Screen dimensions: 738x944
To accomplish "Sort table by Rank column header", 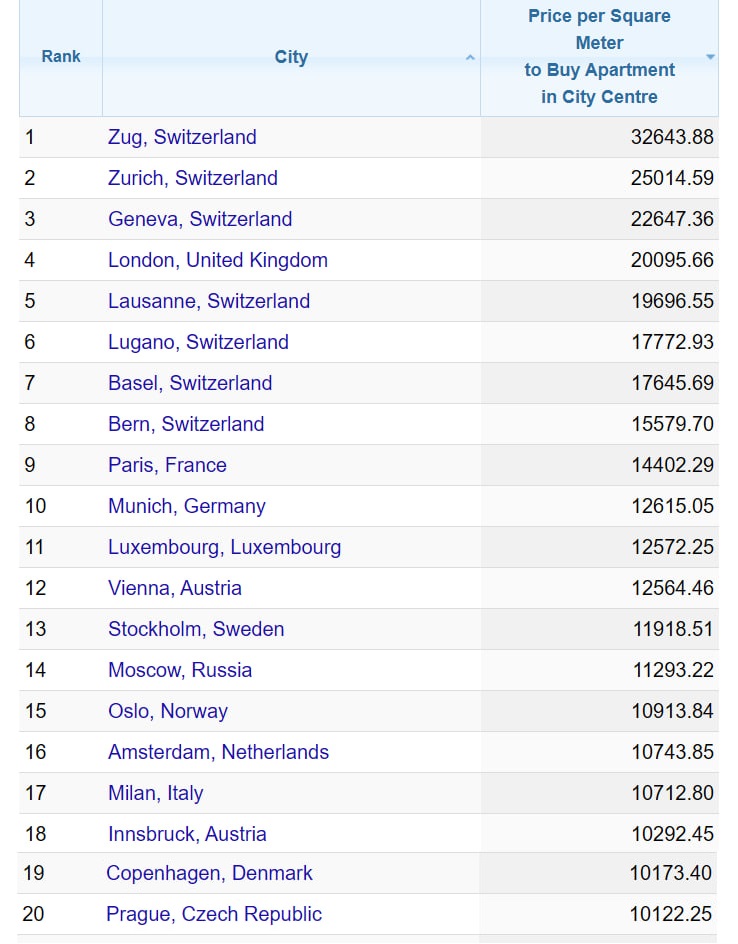I will click(61, 57).
